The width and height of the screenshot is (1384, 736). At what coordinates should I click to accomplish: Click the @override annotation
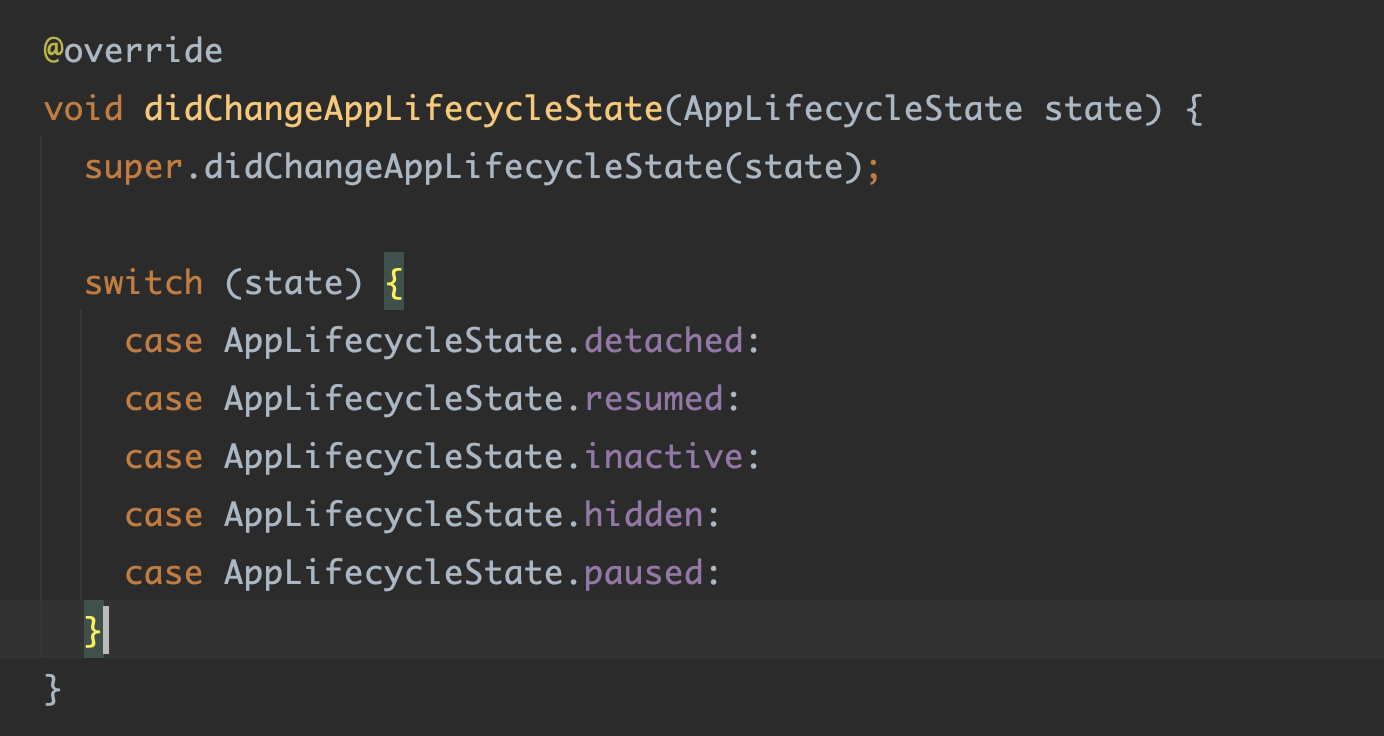click(x=133, y=50)
